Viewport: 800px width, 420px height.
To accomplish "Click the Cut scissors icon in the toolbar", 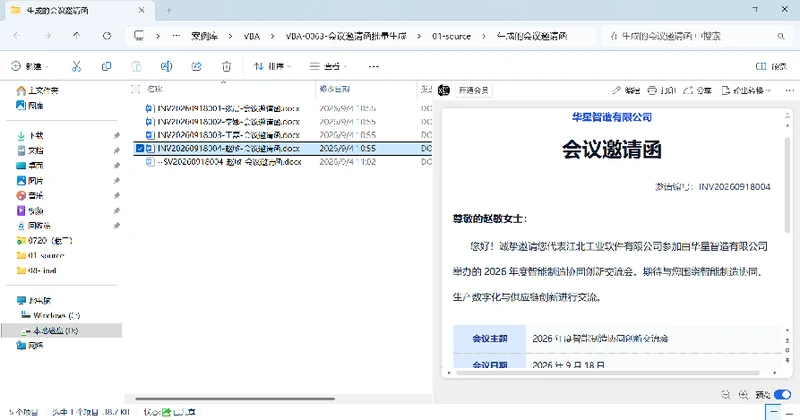I will (77, 66).
